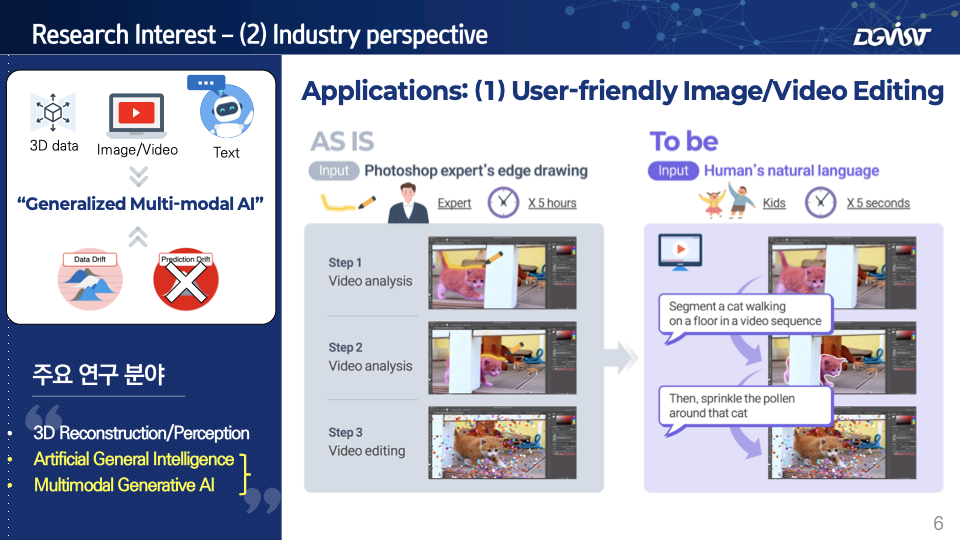The width and height of the screenshot is (960, 540).
Task: Click the '3D data' label
Action: click(x=54, y=146)
